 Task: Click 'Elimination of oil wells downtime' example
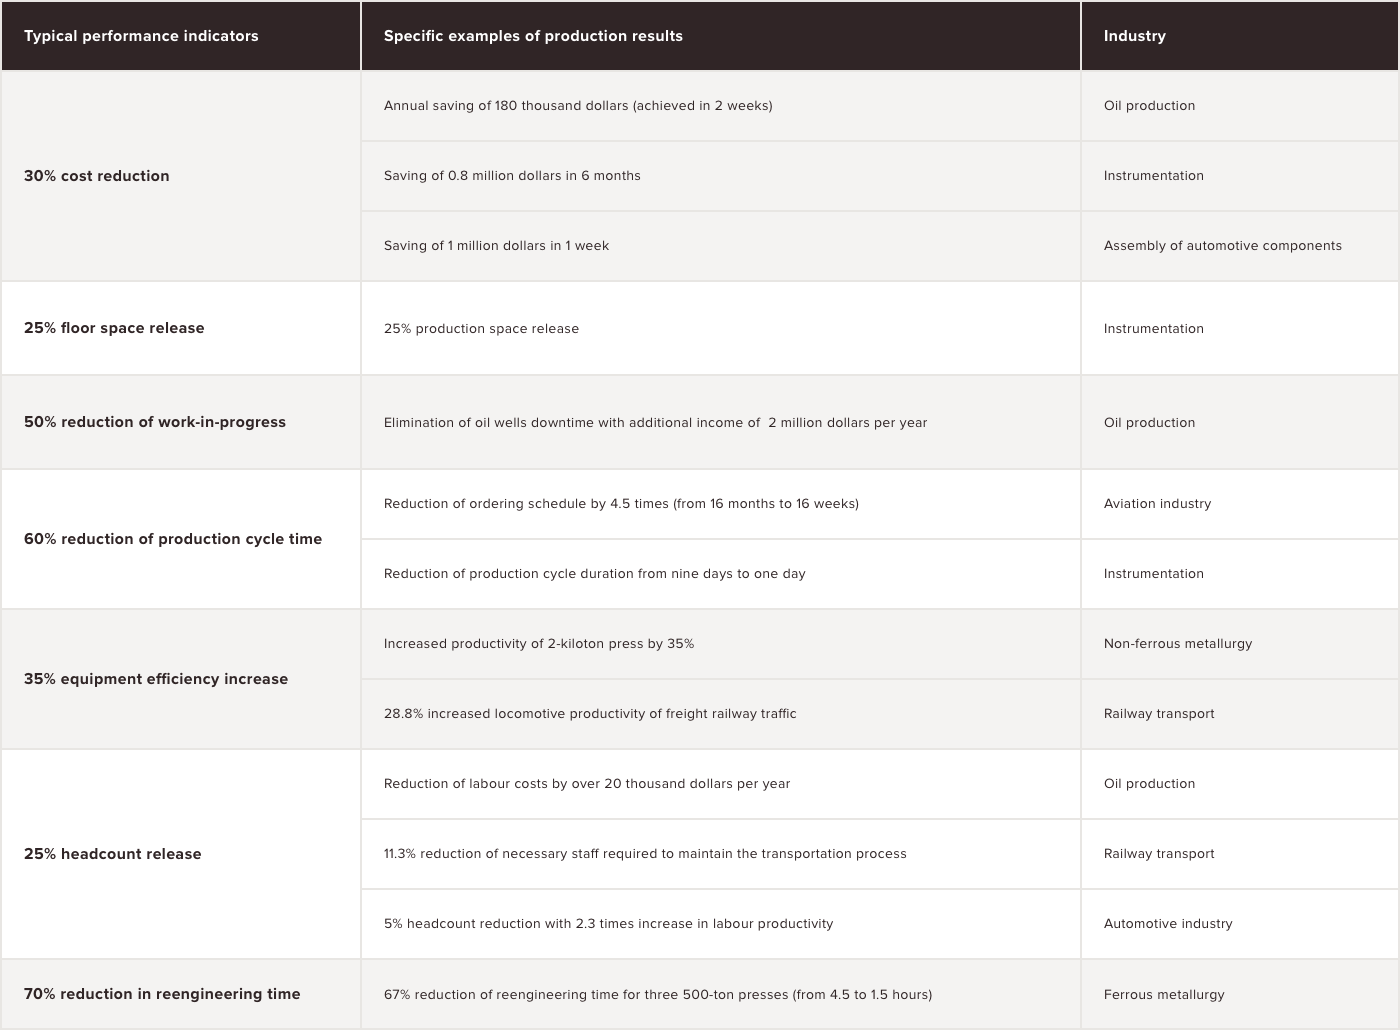click(655, 423)
